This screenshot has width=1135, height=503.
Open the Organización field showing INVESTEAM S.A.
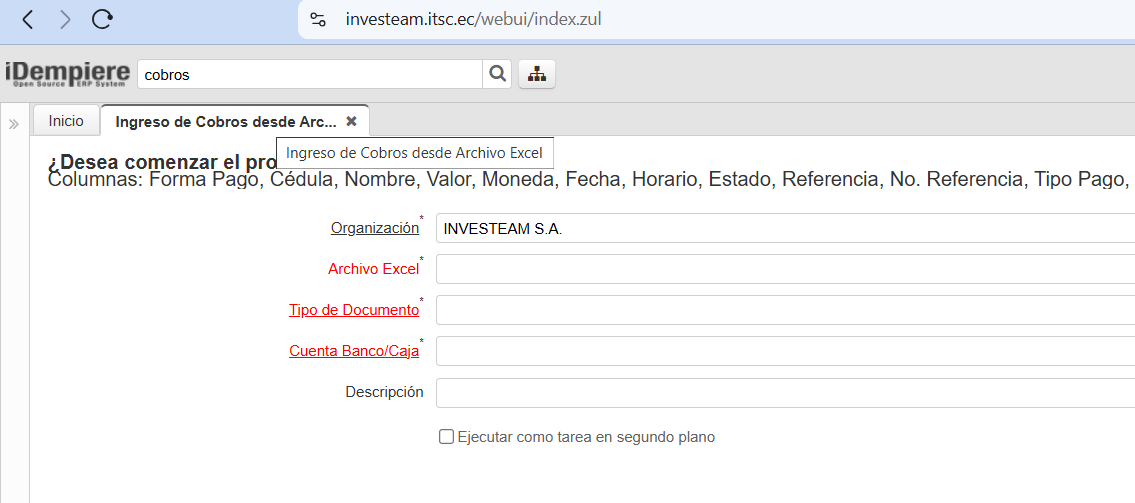[x=785, y=228]
